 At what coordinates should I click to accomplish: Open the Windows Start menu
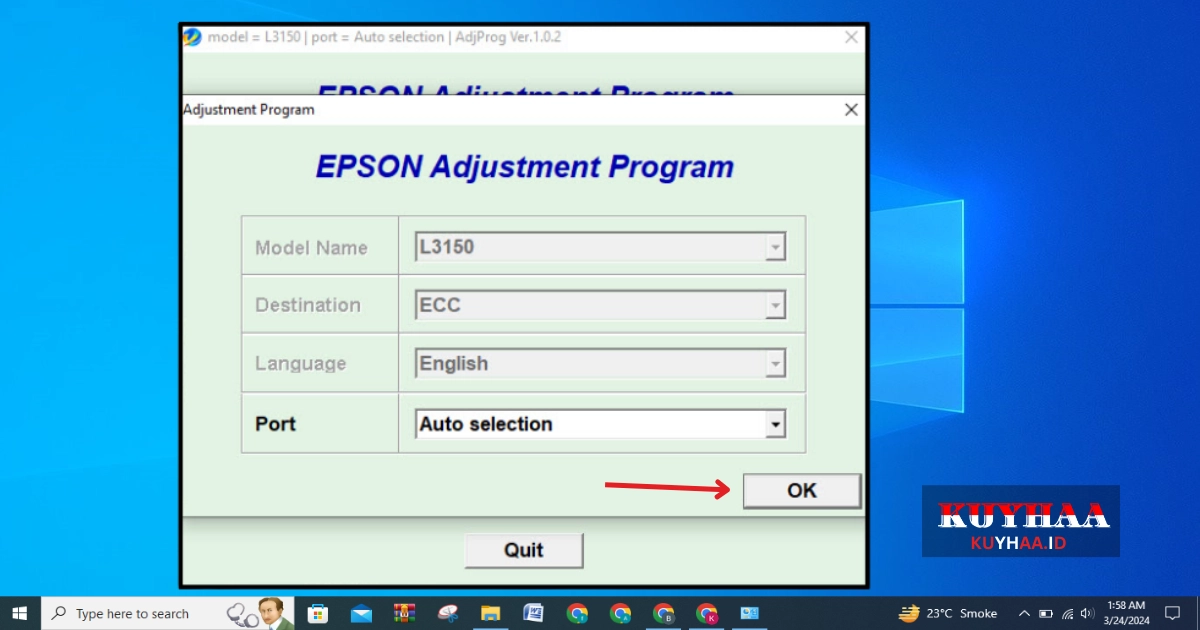(20, 613)
